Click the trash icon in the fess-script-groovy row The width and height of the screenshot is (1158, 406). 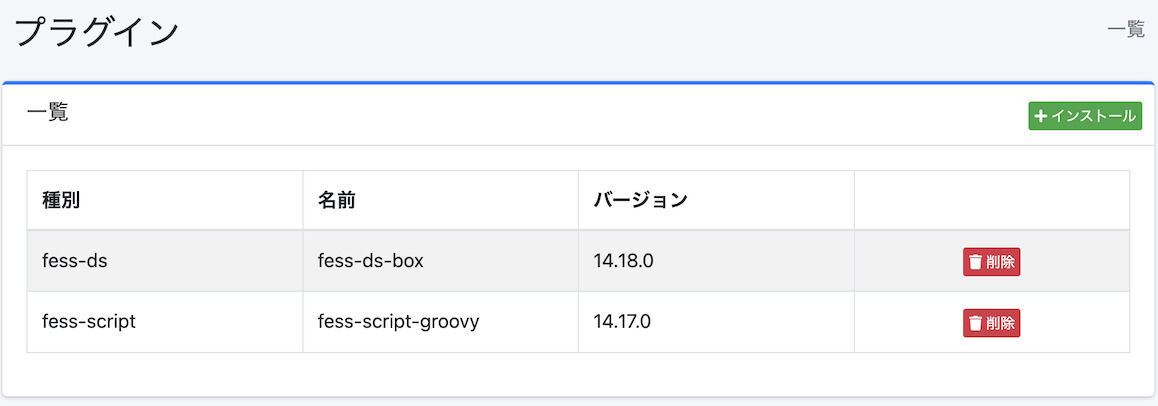click(x=976, y=323)
